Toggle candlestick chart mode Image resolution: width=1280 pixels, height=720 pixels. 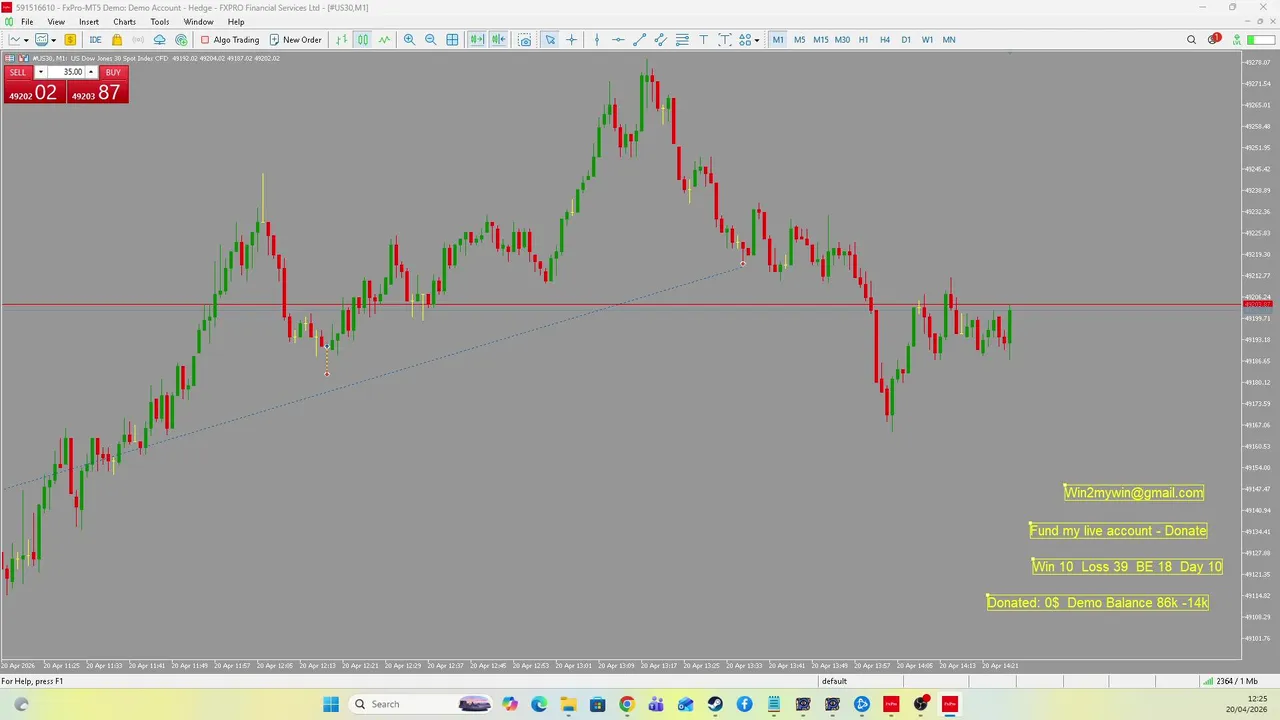click(362, 40)
